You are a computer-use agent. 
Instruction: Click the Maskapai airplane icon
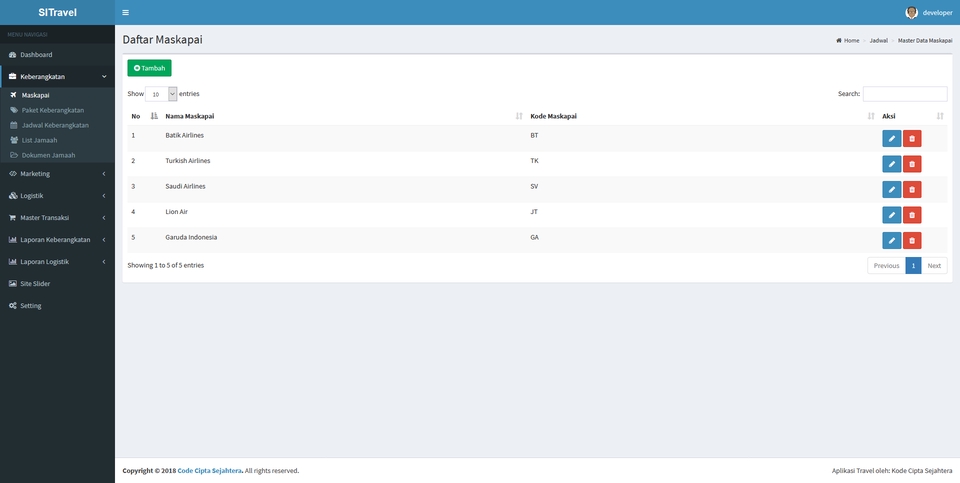[x=13, y=95]
